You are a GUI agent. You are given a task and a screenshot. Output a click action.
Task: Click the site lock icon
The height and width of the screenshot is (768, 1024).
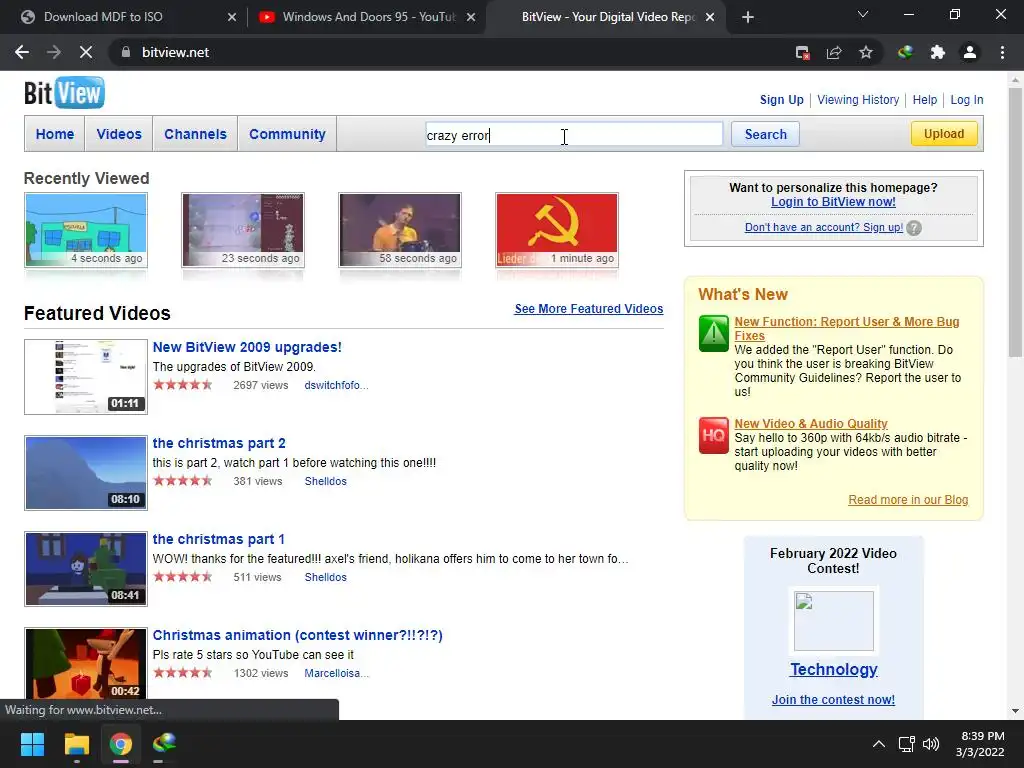(x=126, y=52)
